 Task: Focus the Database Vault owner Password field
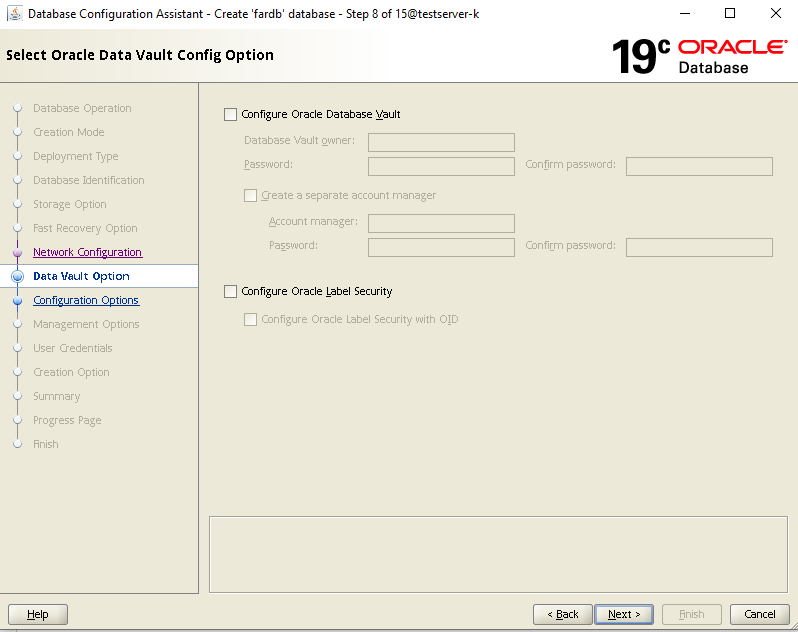pyautogui.click(x=441, y=166)
